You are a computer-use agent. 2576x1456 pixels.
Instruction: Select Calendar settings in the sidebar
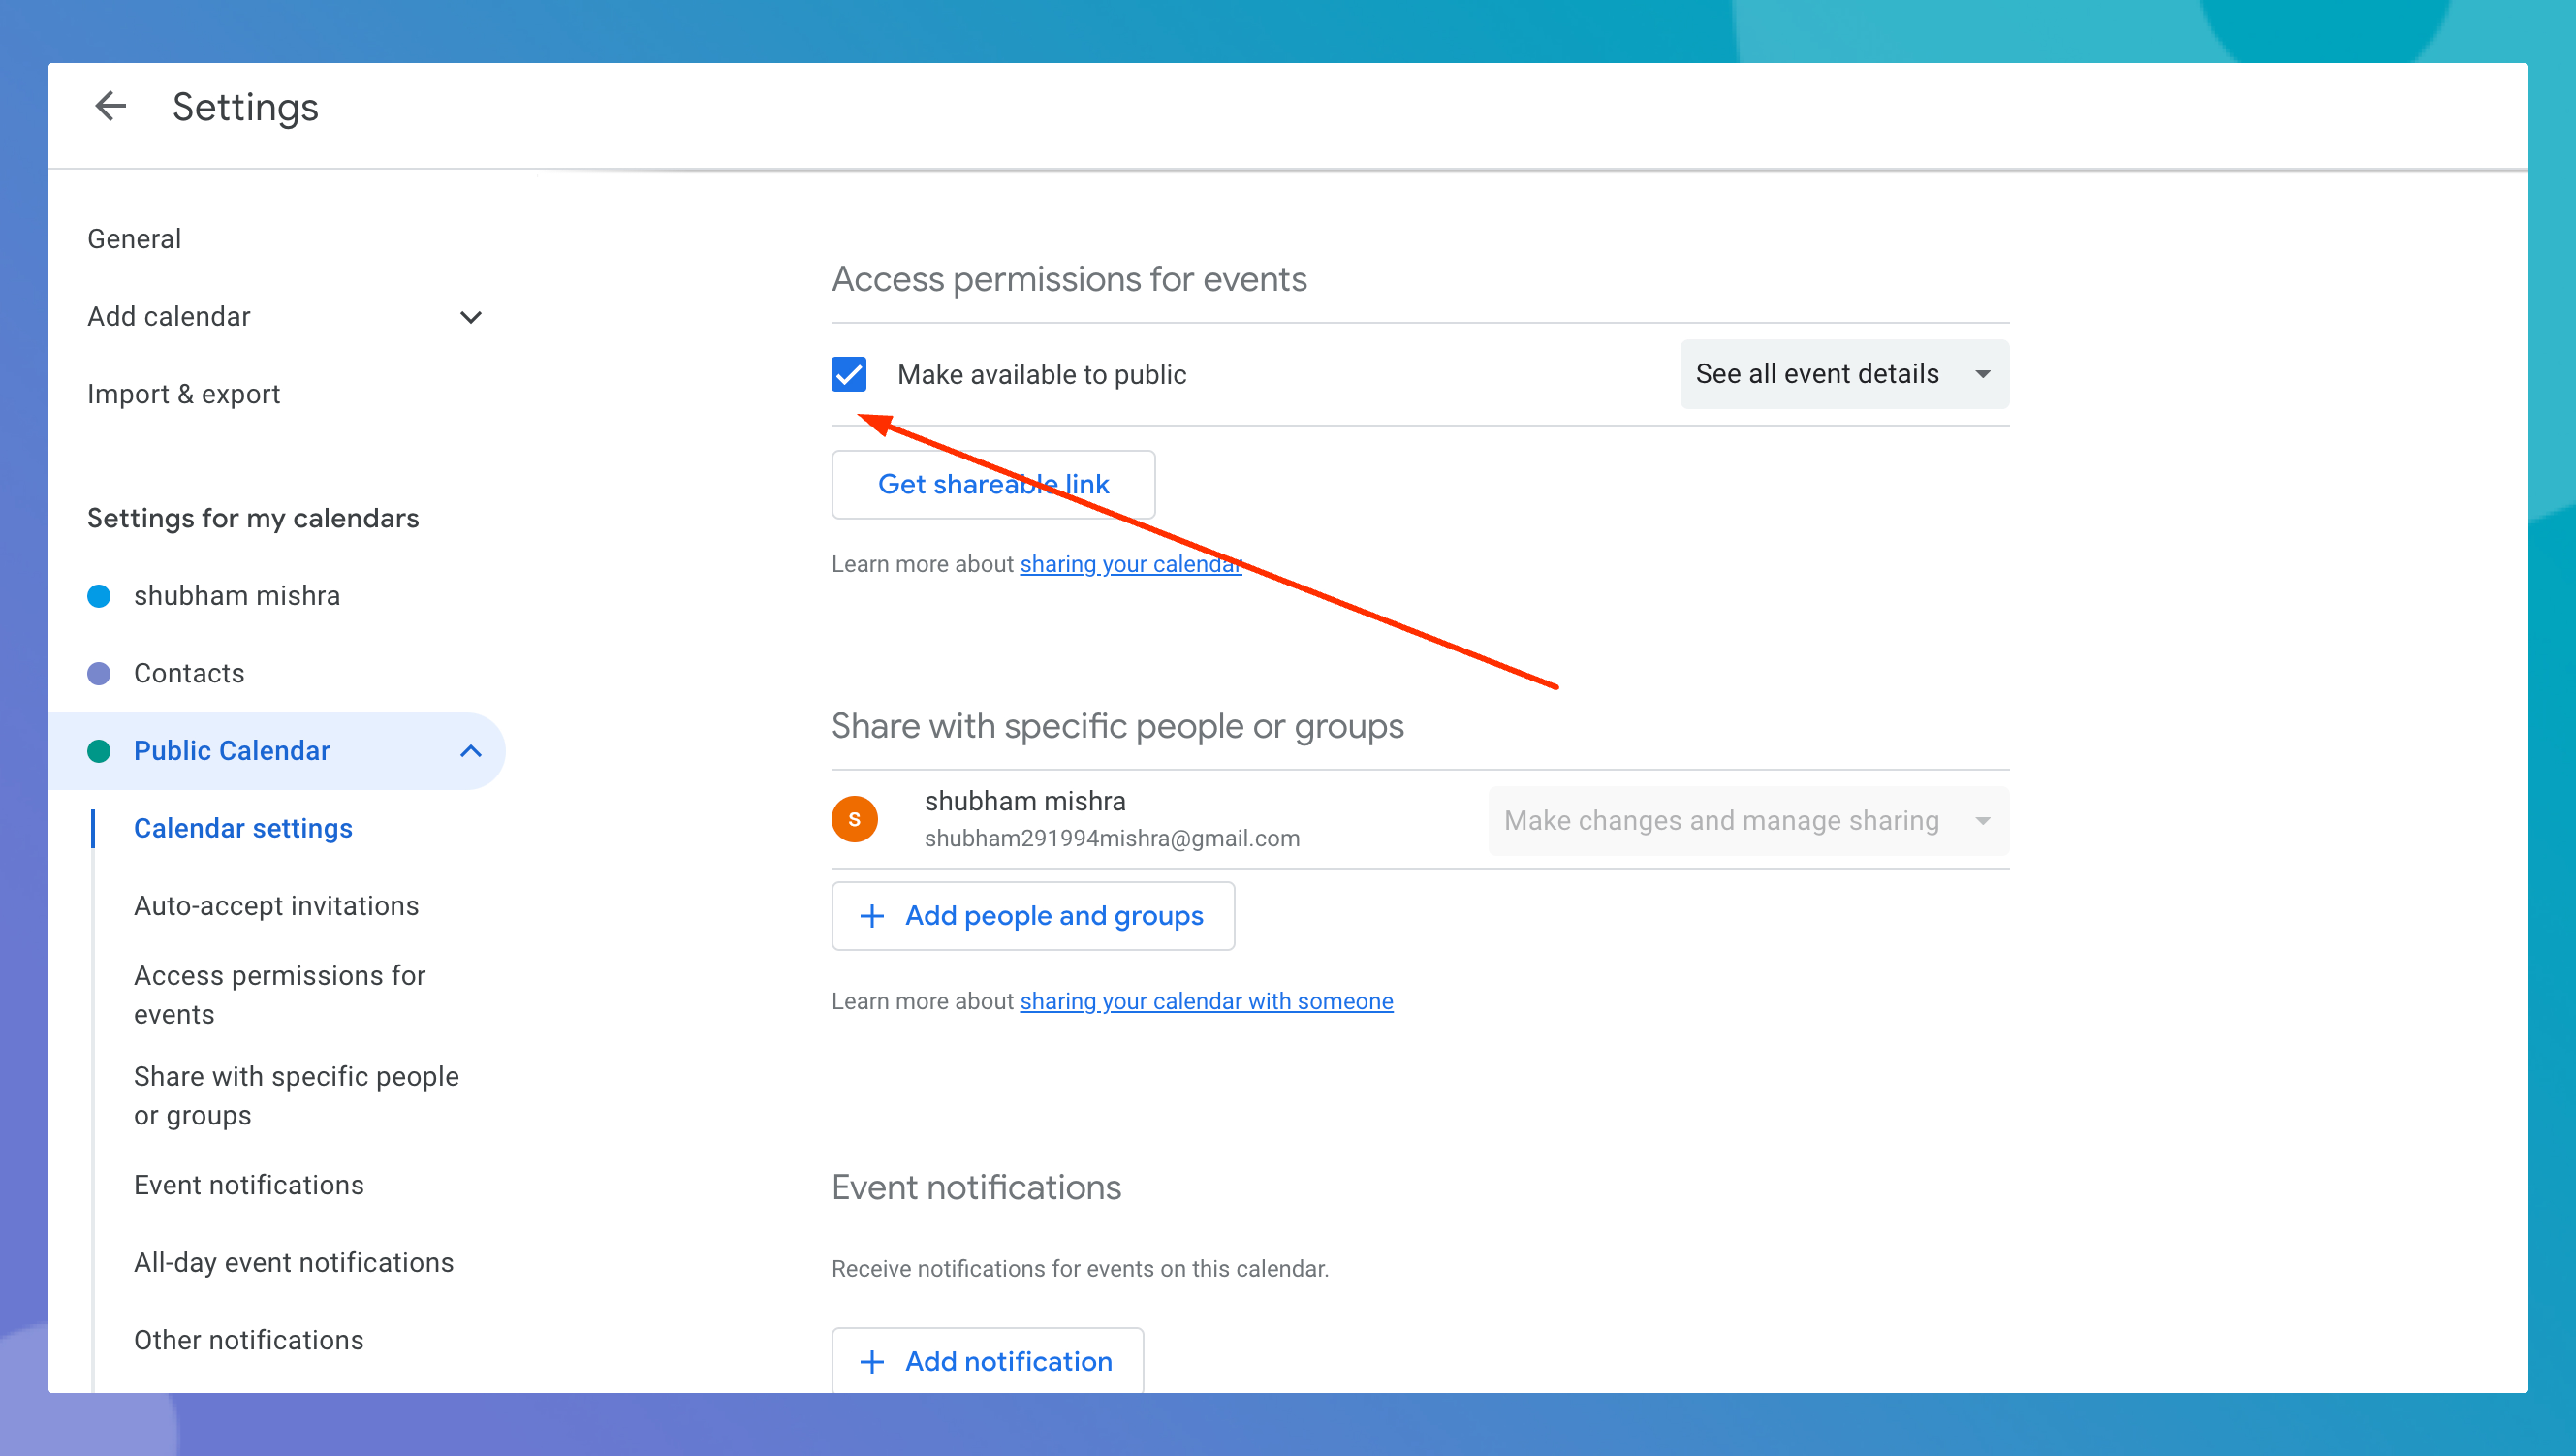coord(243,828)
